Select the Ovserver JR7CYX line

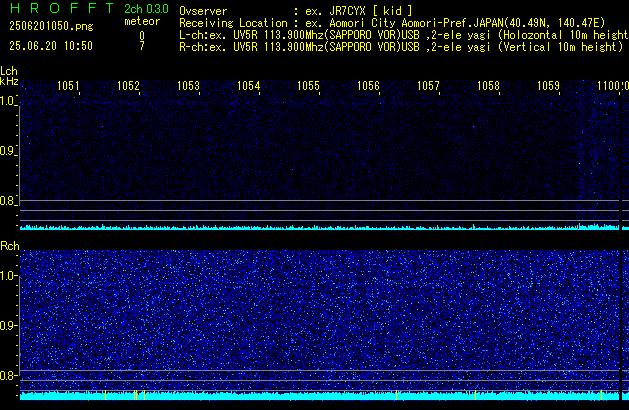pos(296,11)
